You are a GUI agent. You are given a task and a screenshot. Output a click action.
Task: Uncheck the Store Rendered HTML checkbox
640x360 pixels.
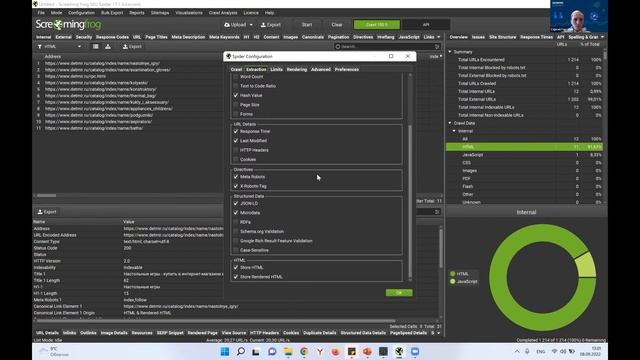[x=236, y=277]
